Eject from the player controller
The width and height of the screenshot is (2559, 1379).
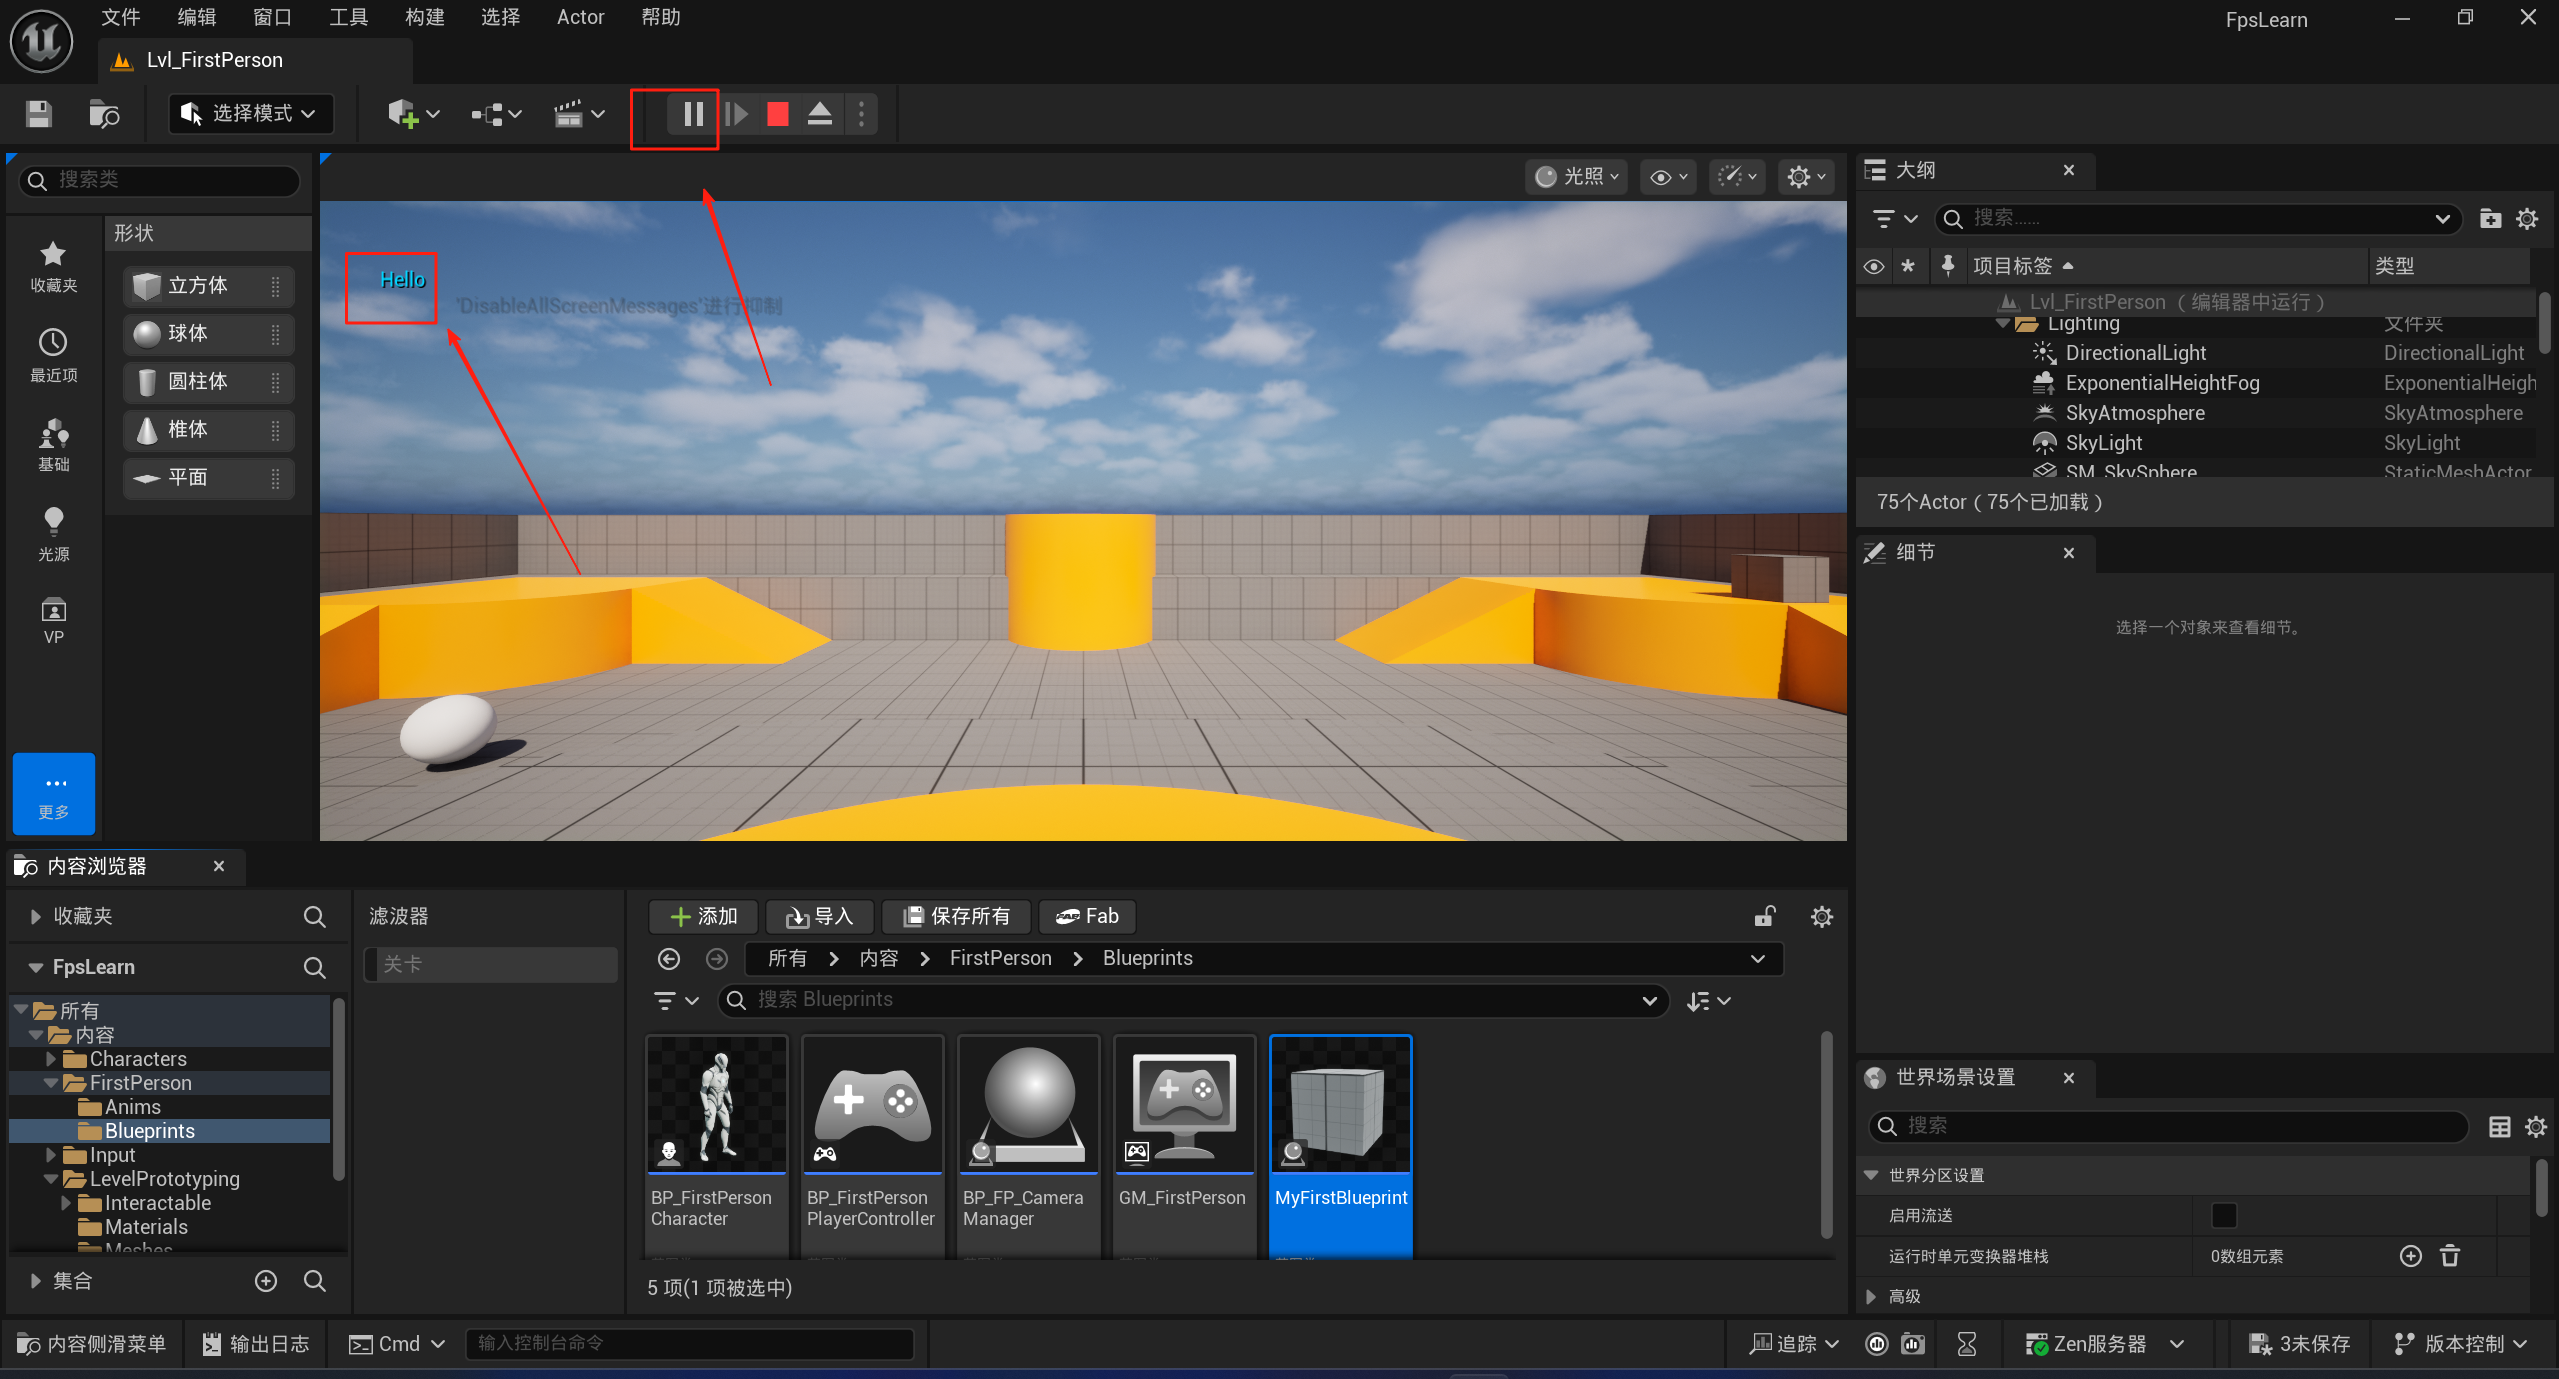click(x=820, y=114)
